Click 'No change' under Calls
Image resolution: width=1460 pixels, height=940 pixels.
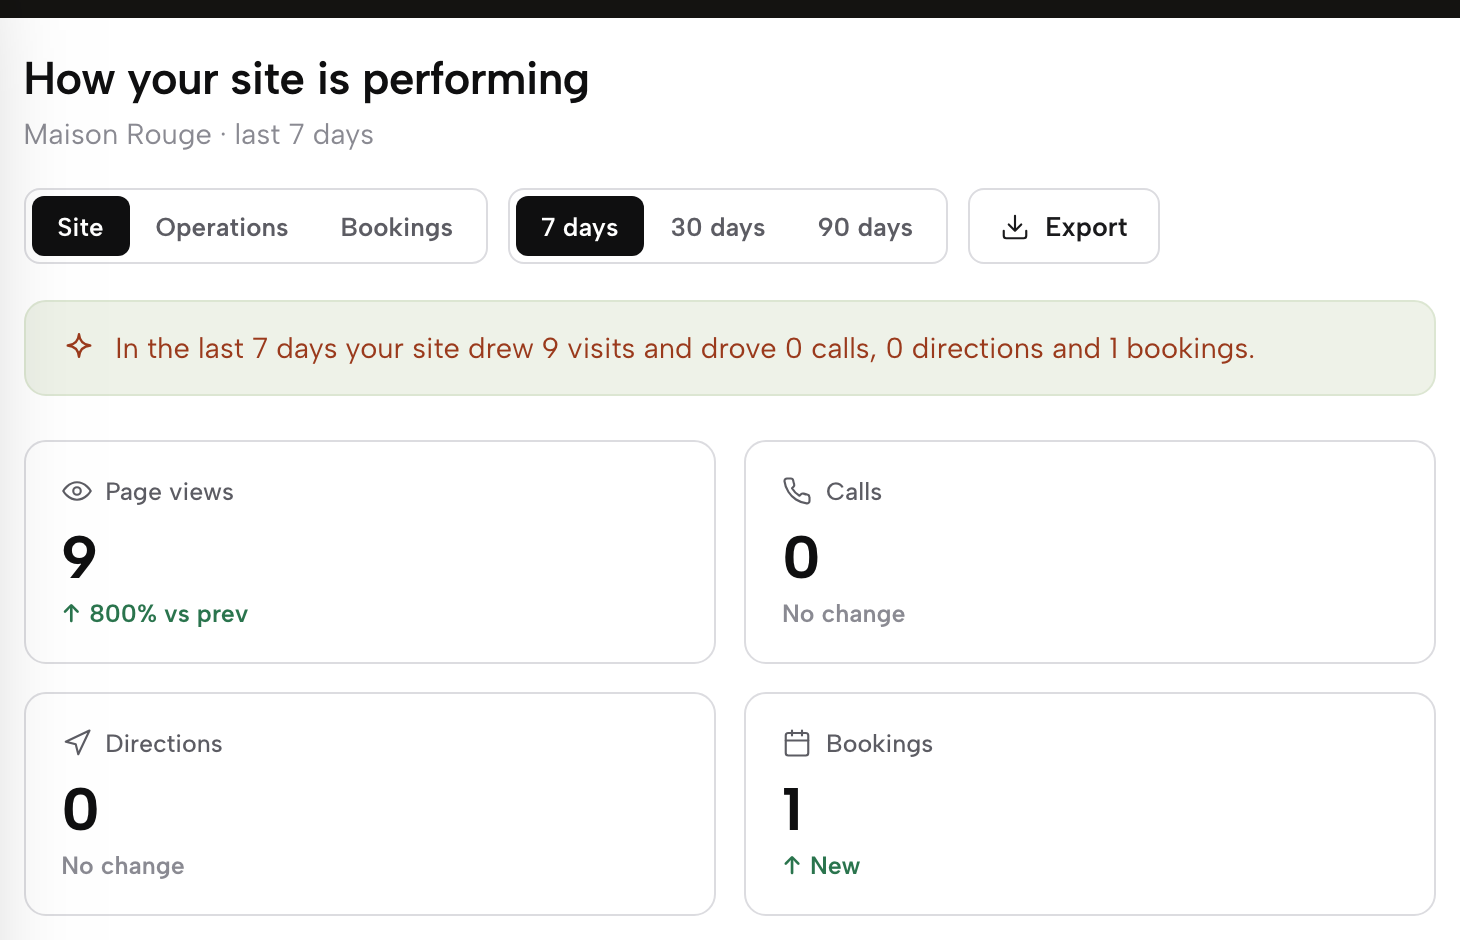[844, 613]
